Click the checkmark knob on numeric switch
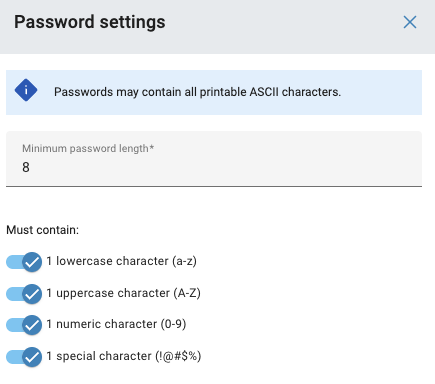The height and width of the screenshot is (384, 435). click(32, 325)
